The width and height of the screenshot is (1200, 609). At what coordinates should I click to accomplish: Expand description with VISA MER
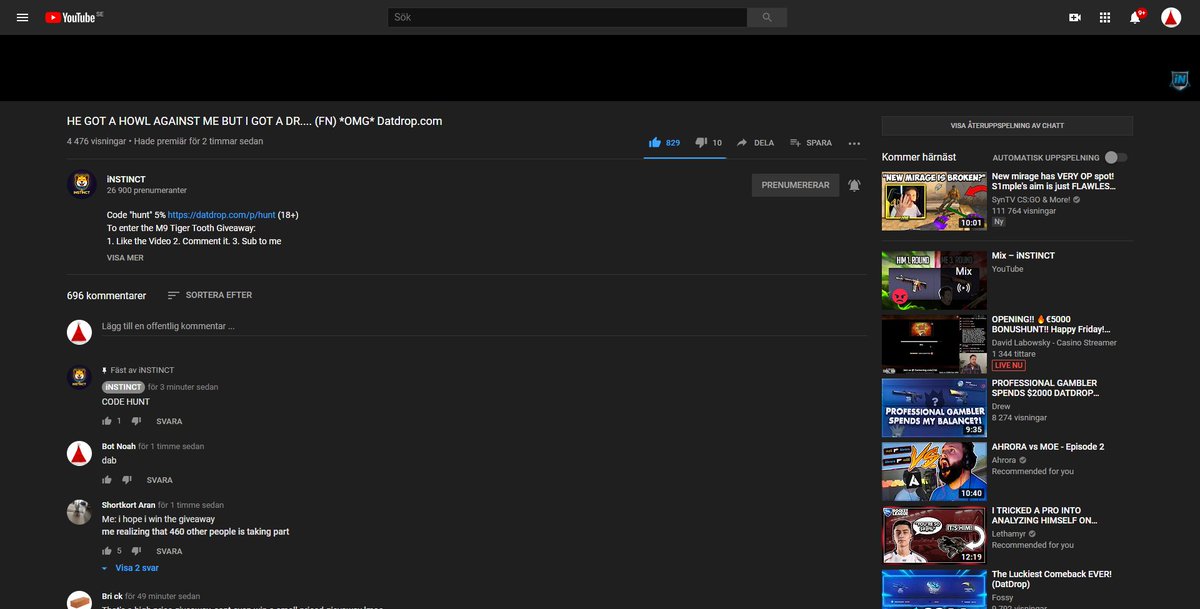(125, 258)
